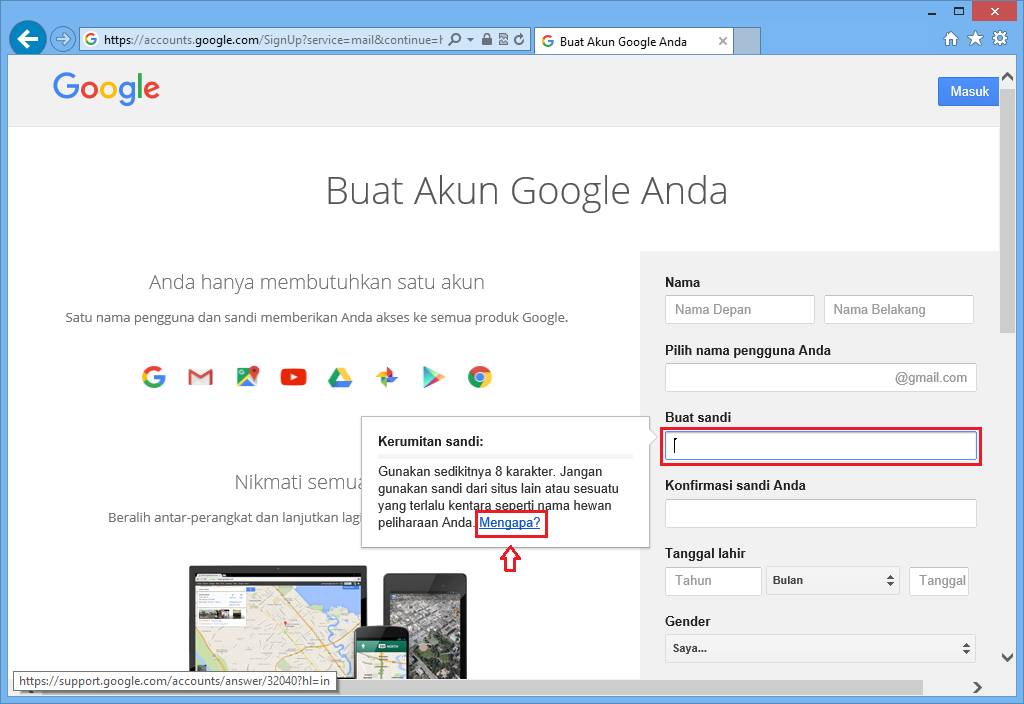Click the padlock security icon

coord(487,39)
